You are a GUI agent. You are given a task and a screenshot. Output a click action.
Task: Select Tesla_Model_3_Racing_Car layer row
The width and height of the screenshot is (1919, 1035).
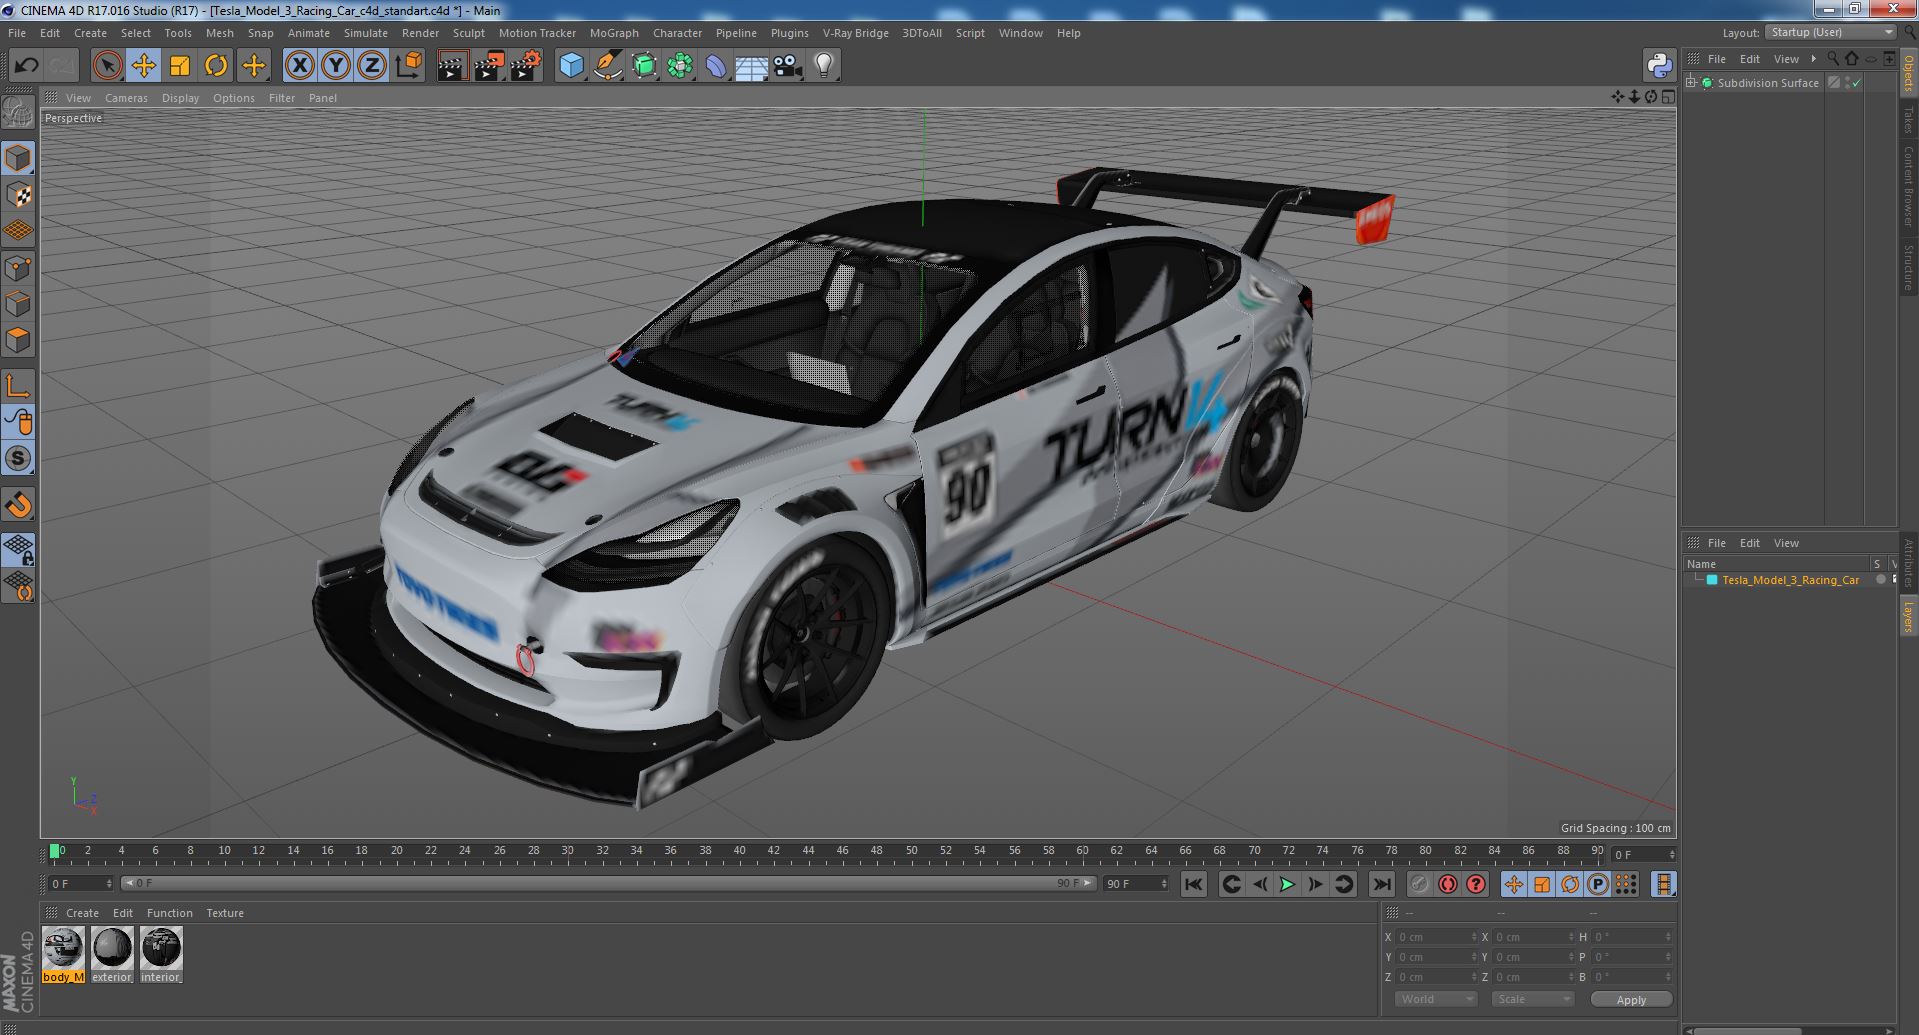point(1789,580)
